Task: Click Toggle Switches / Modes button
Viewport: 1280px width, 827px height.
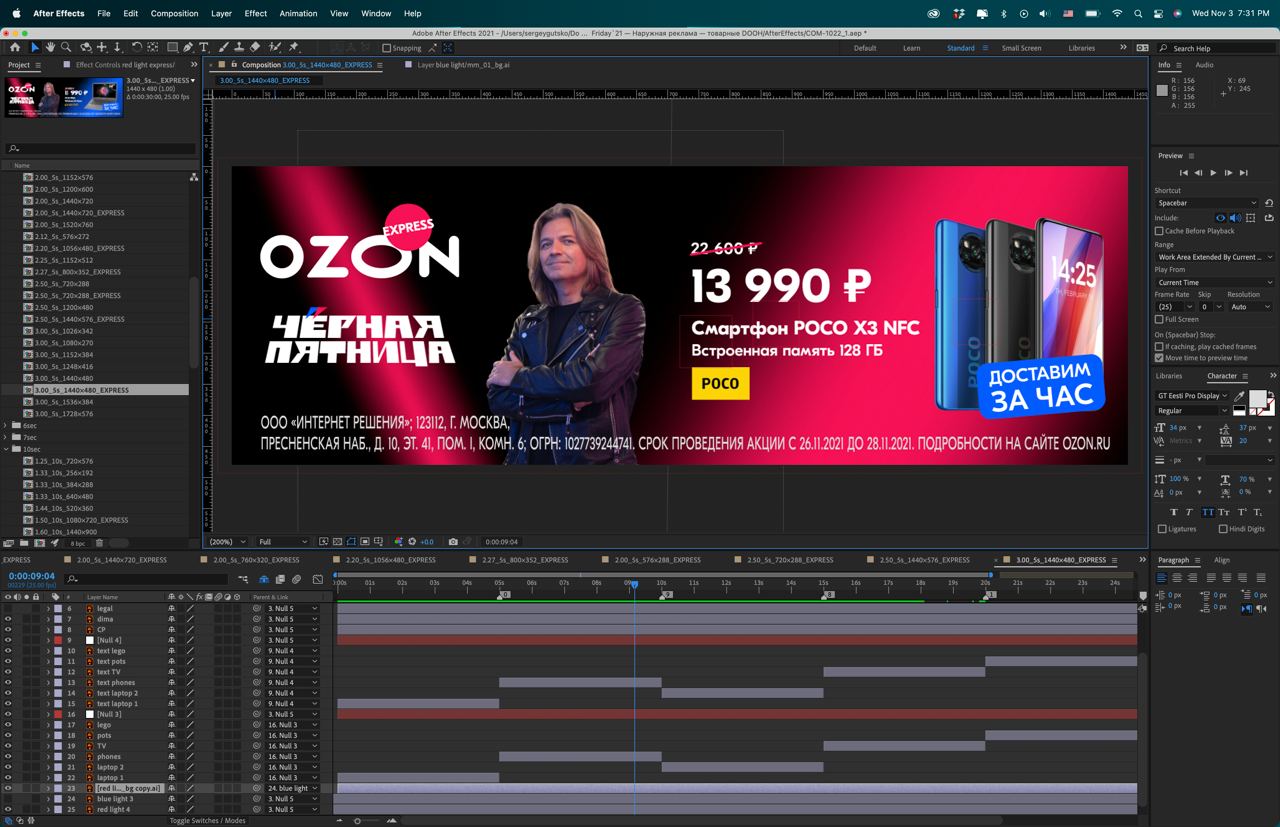Action: [207, 821]
